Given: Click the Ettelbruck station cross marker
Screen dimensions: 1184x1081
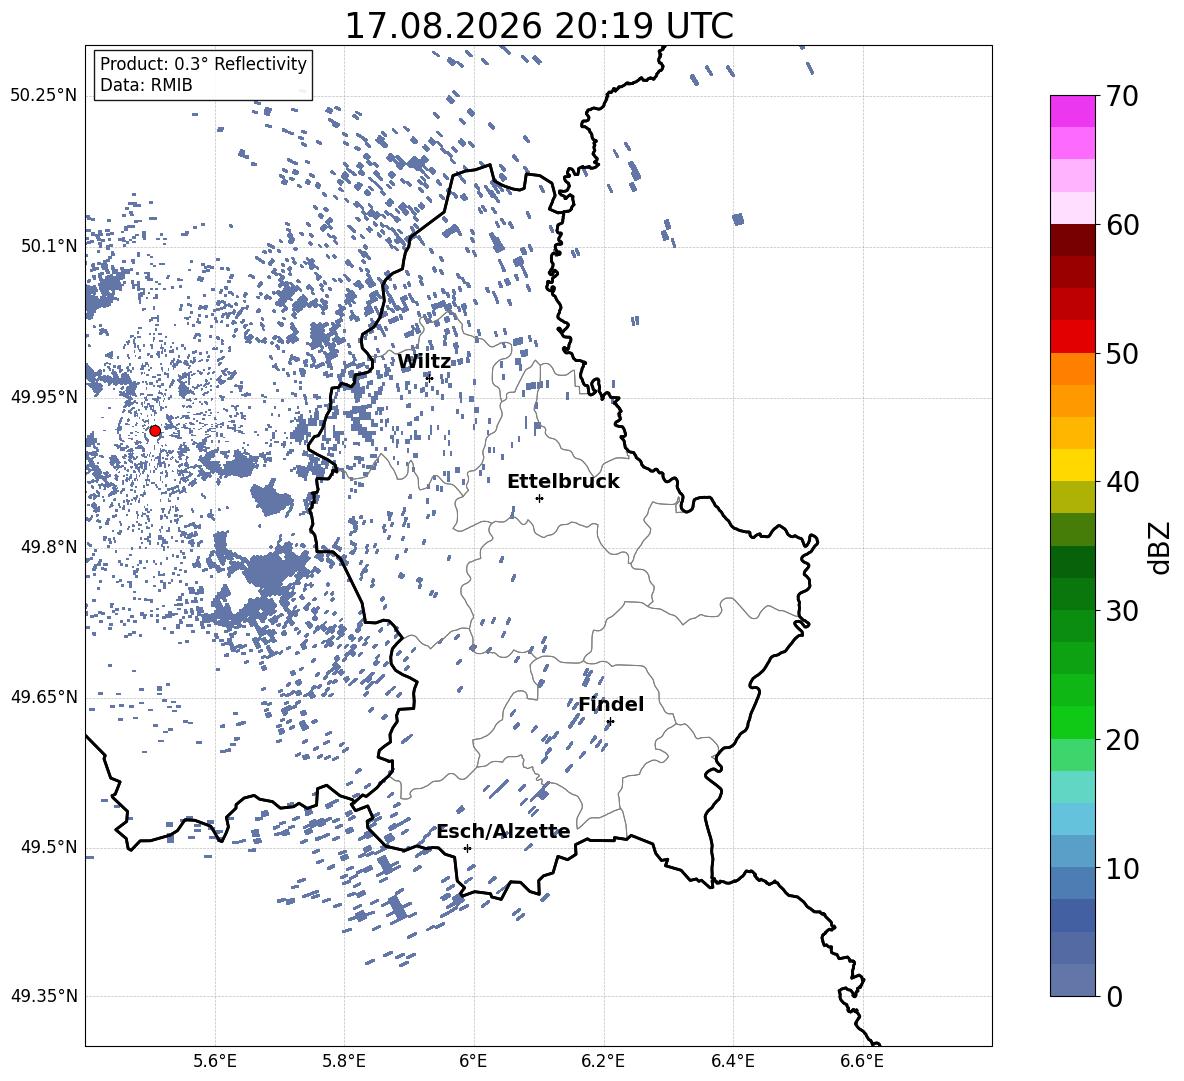Looking at the screenshot, I should [539, 498].
